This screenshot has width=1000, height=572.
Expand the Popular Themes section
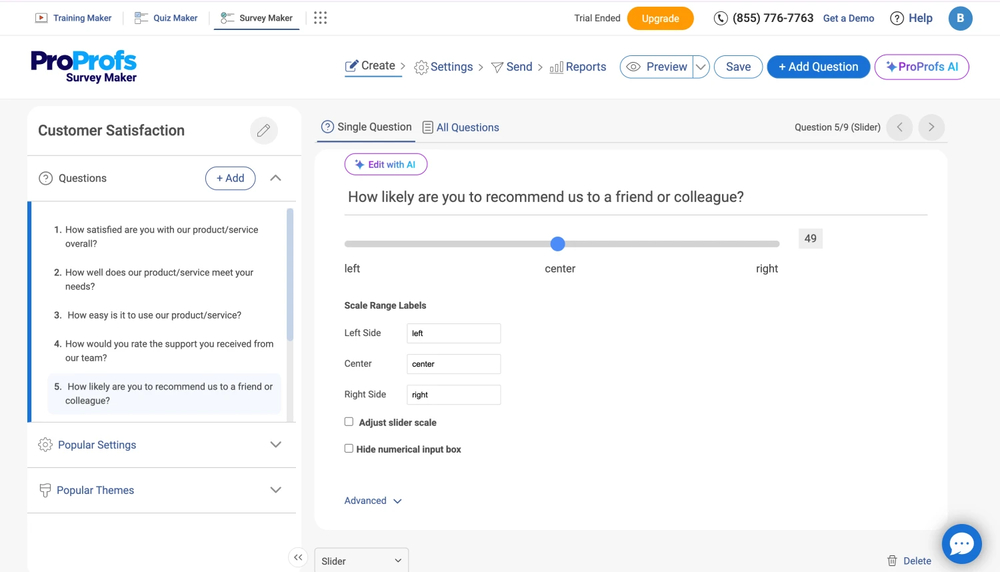[275, 490]
